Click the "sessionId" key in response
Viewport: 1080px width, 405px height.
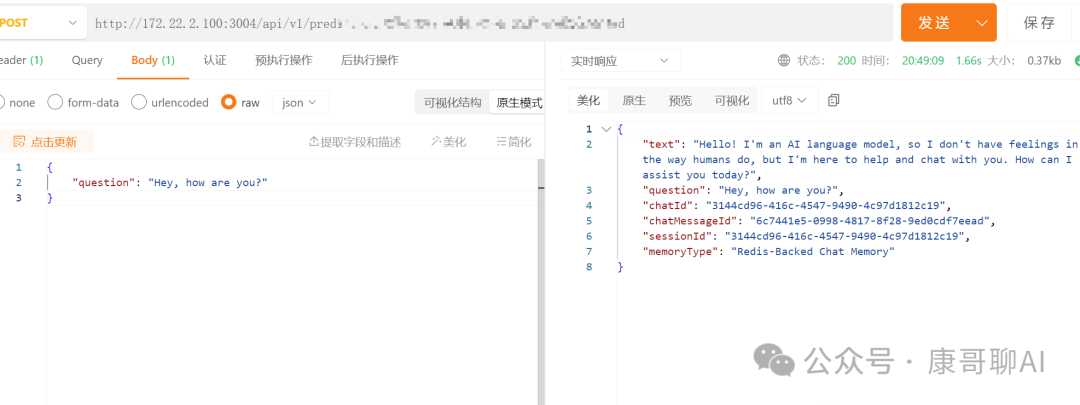[x=675, y=236]
